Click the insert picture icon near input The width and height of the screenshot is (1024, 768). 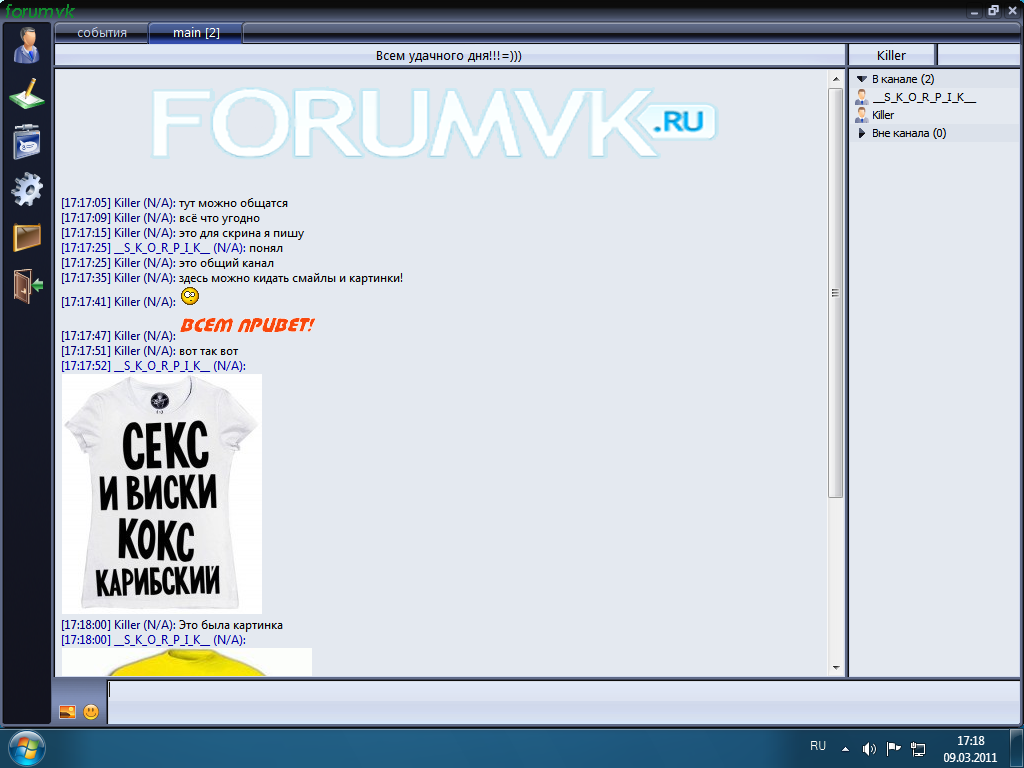click(x=67, y=712)
